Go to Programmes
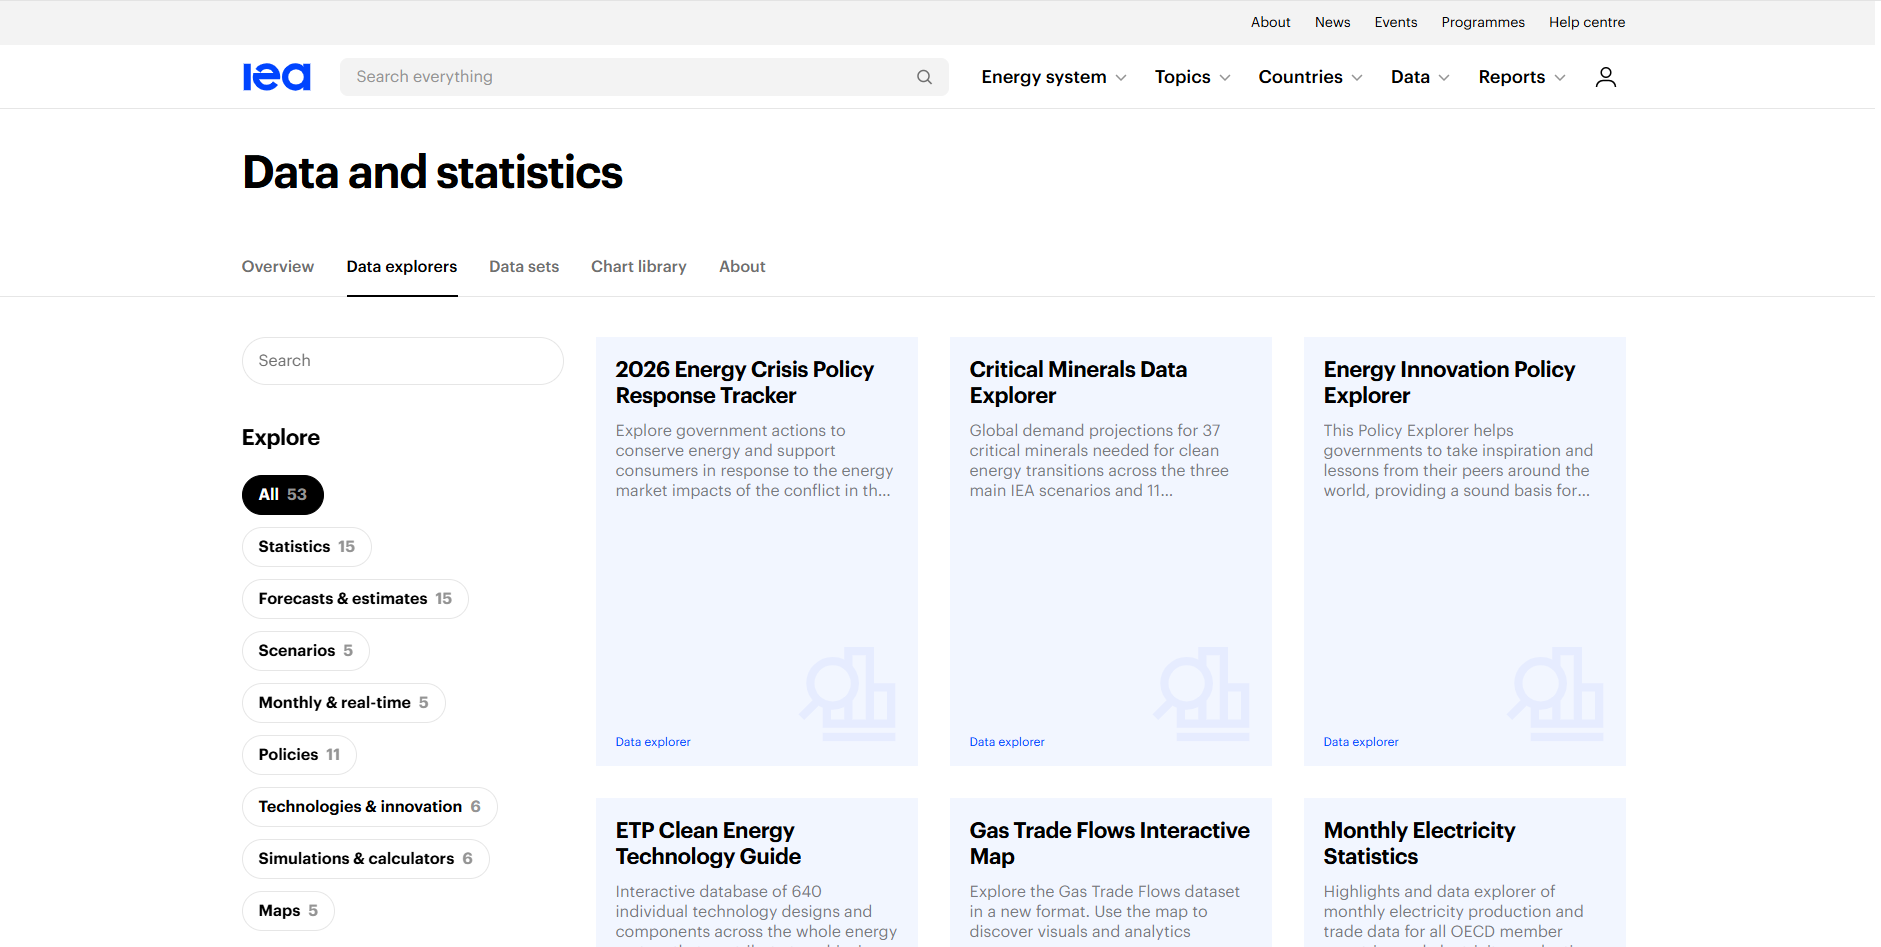This screenshot has height=947, width=1881. pos(1483,22)
